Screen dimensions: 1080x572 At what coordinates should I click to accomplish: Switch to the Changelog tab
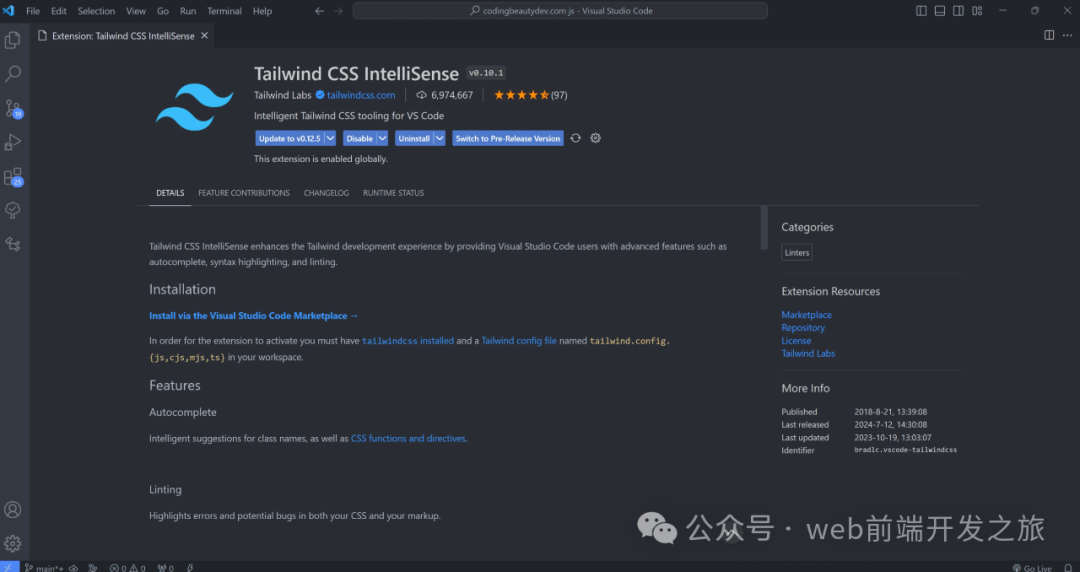point(326,193)
